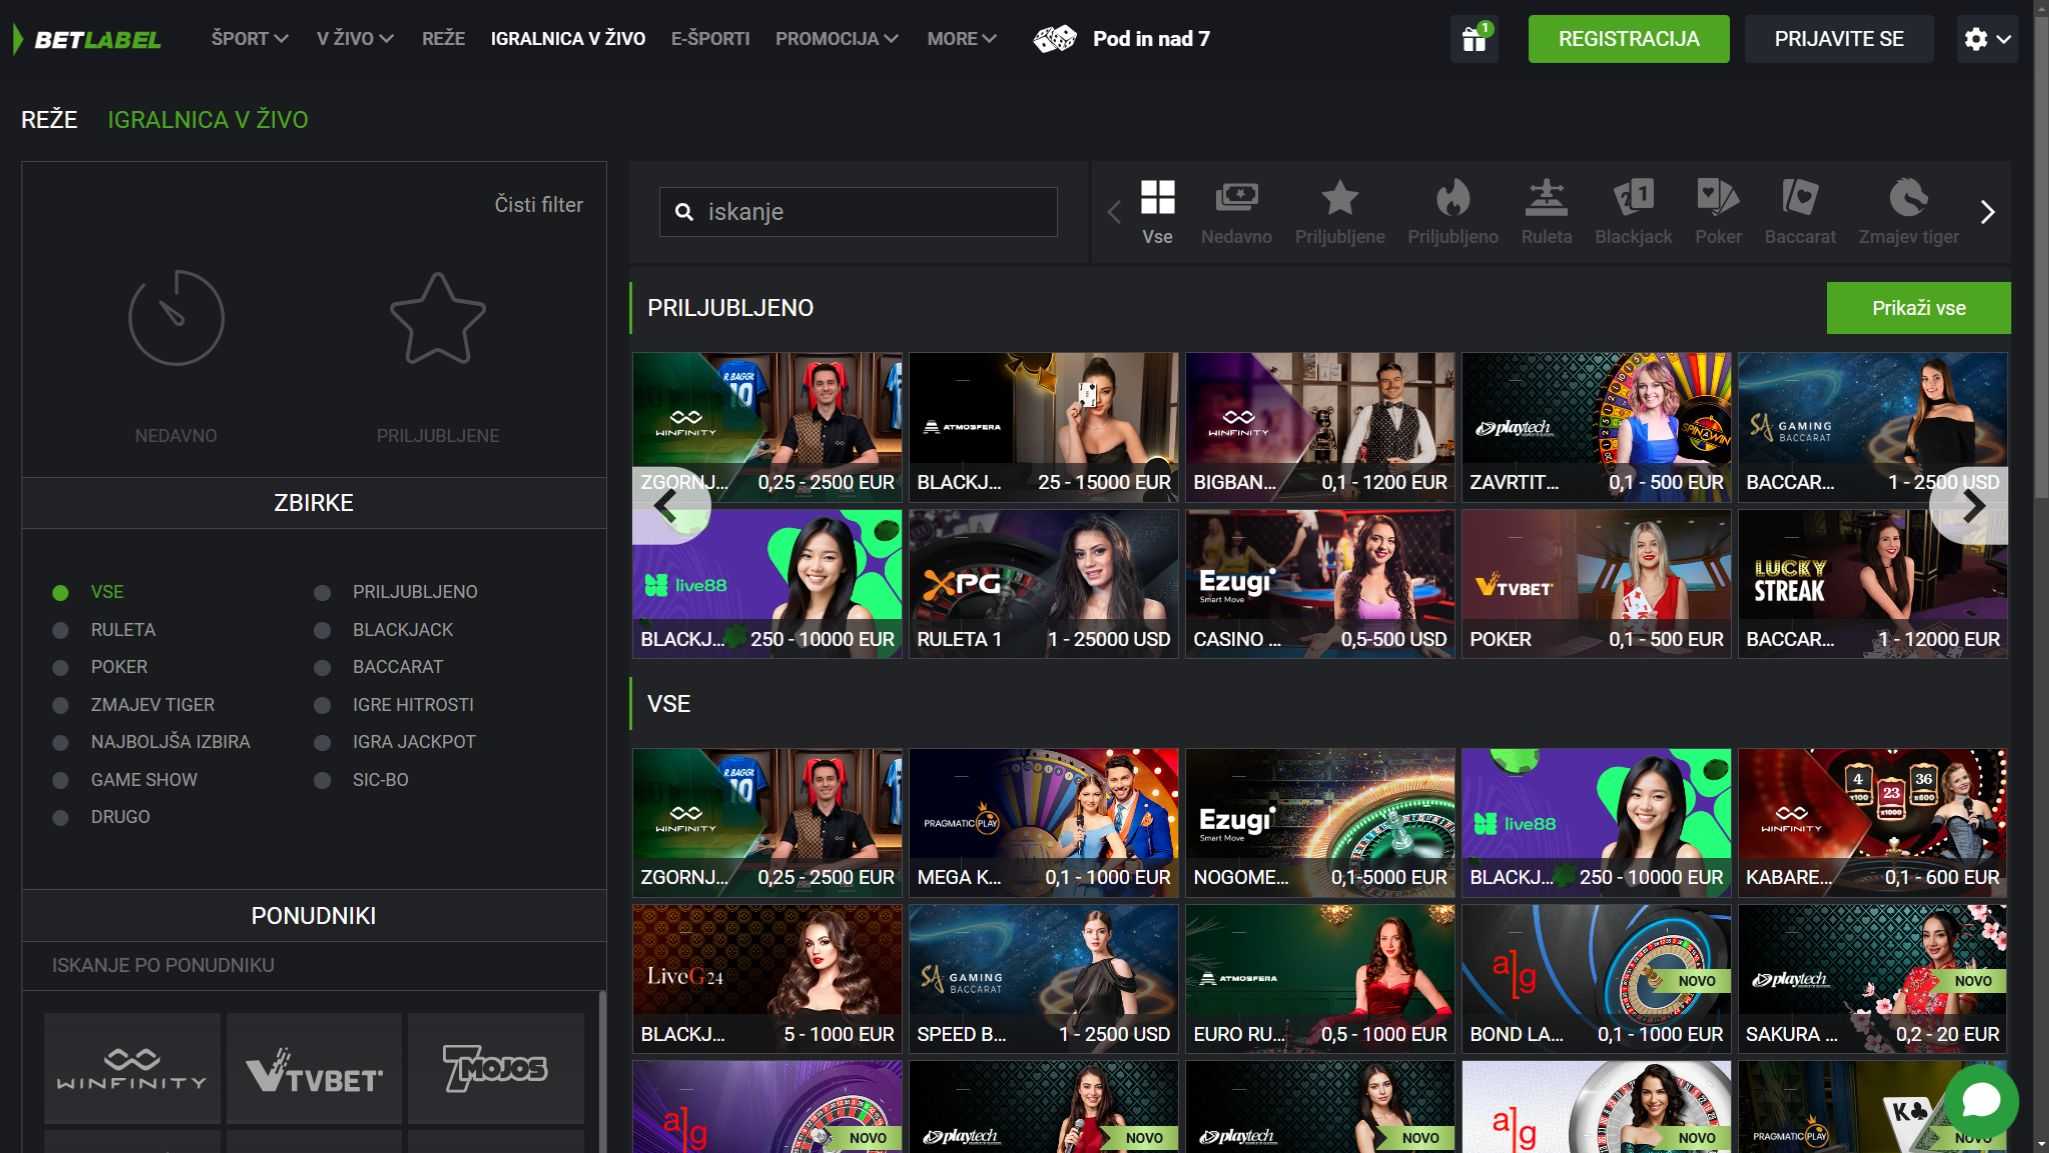Select the Poker category icon

point(1718,212)
